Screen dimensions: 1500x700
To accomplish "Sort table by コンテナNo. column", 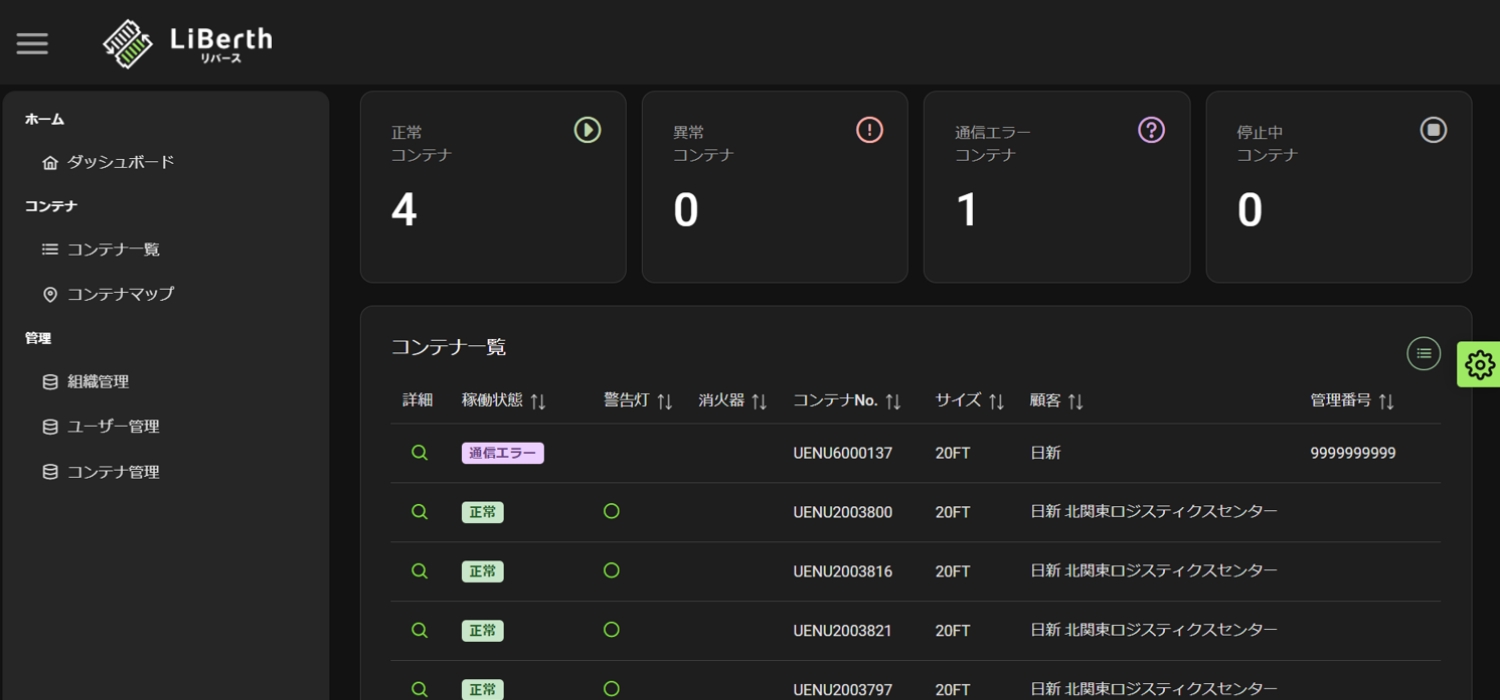I will coord(893,401).
